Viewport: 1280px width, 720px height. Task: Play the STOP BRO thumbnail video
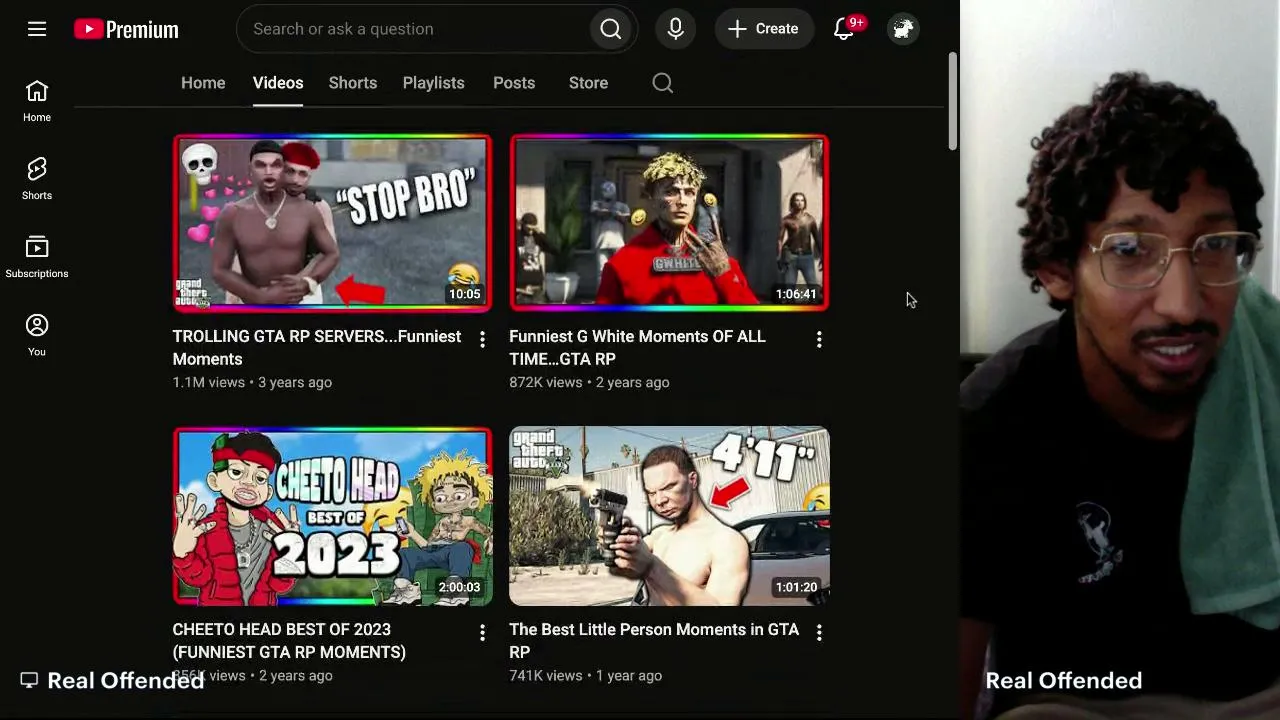332,223
